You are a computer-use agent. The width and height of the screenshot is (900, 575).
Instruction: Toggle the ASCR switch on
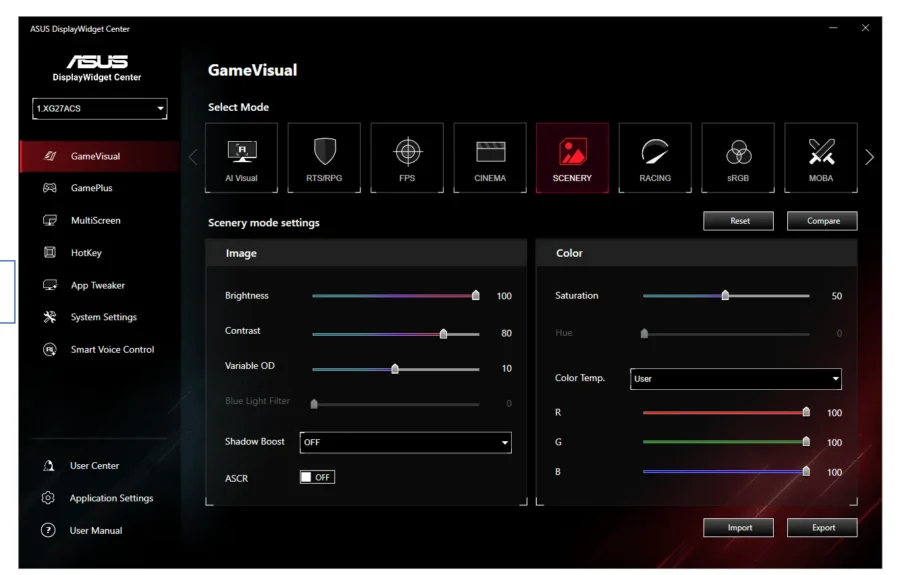coord(317,477)
